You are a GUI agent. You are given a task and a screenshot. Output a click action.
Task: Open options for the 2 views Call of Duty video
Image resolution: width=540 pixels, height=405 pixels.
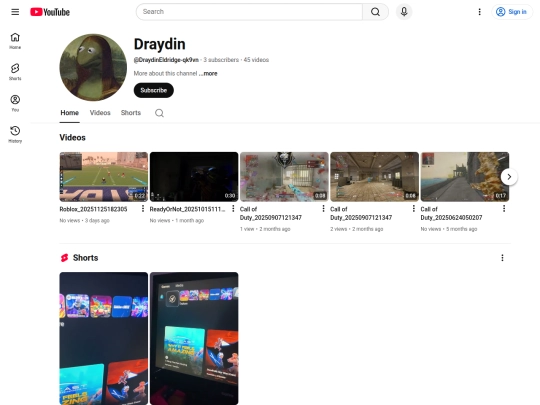pos(414,209)
